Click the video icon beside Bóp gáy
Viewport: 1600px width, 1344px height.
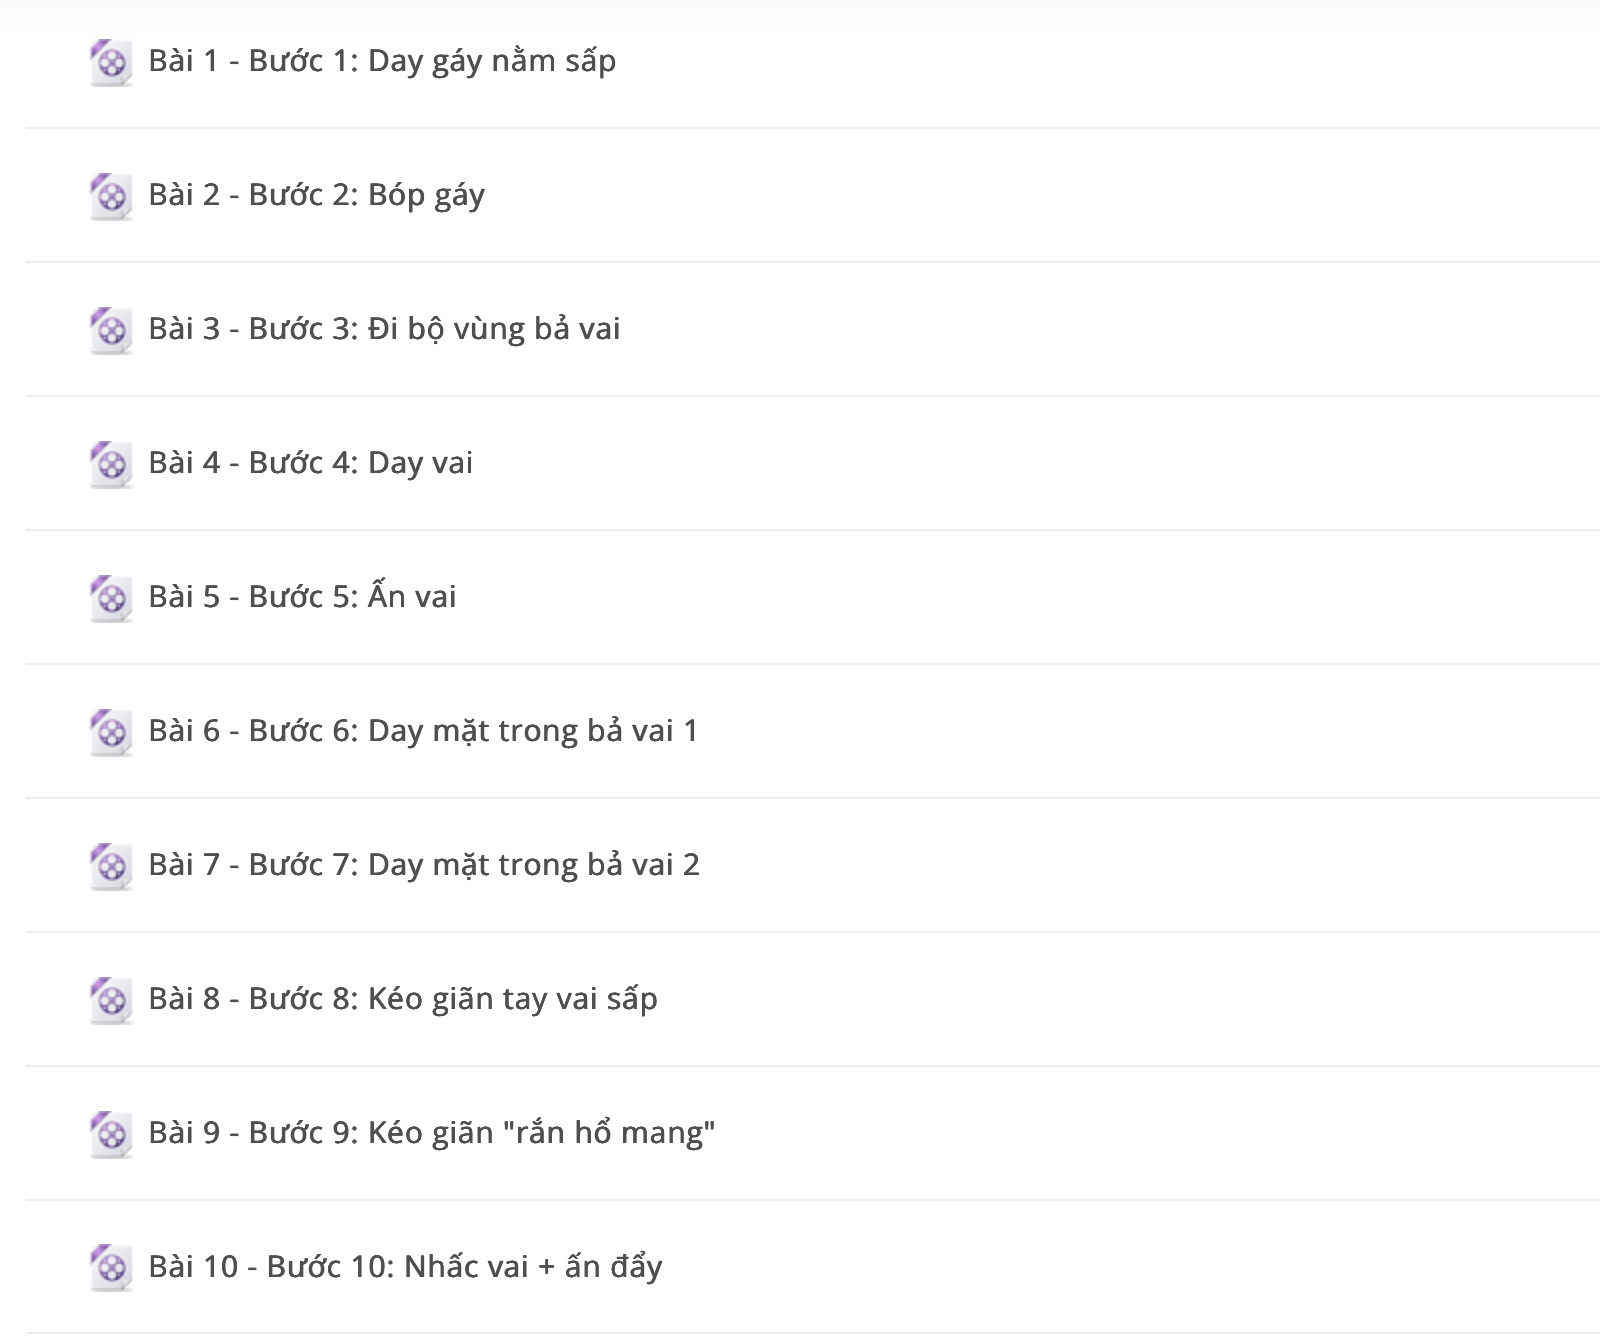pyautogui.click(x=111, y=197)
